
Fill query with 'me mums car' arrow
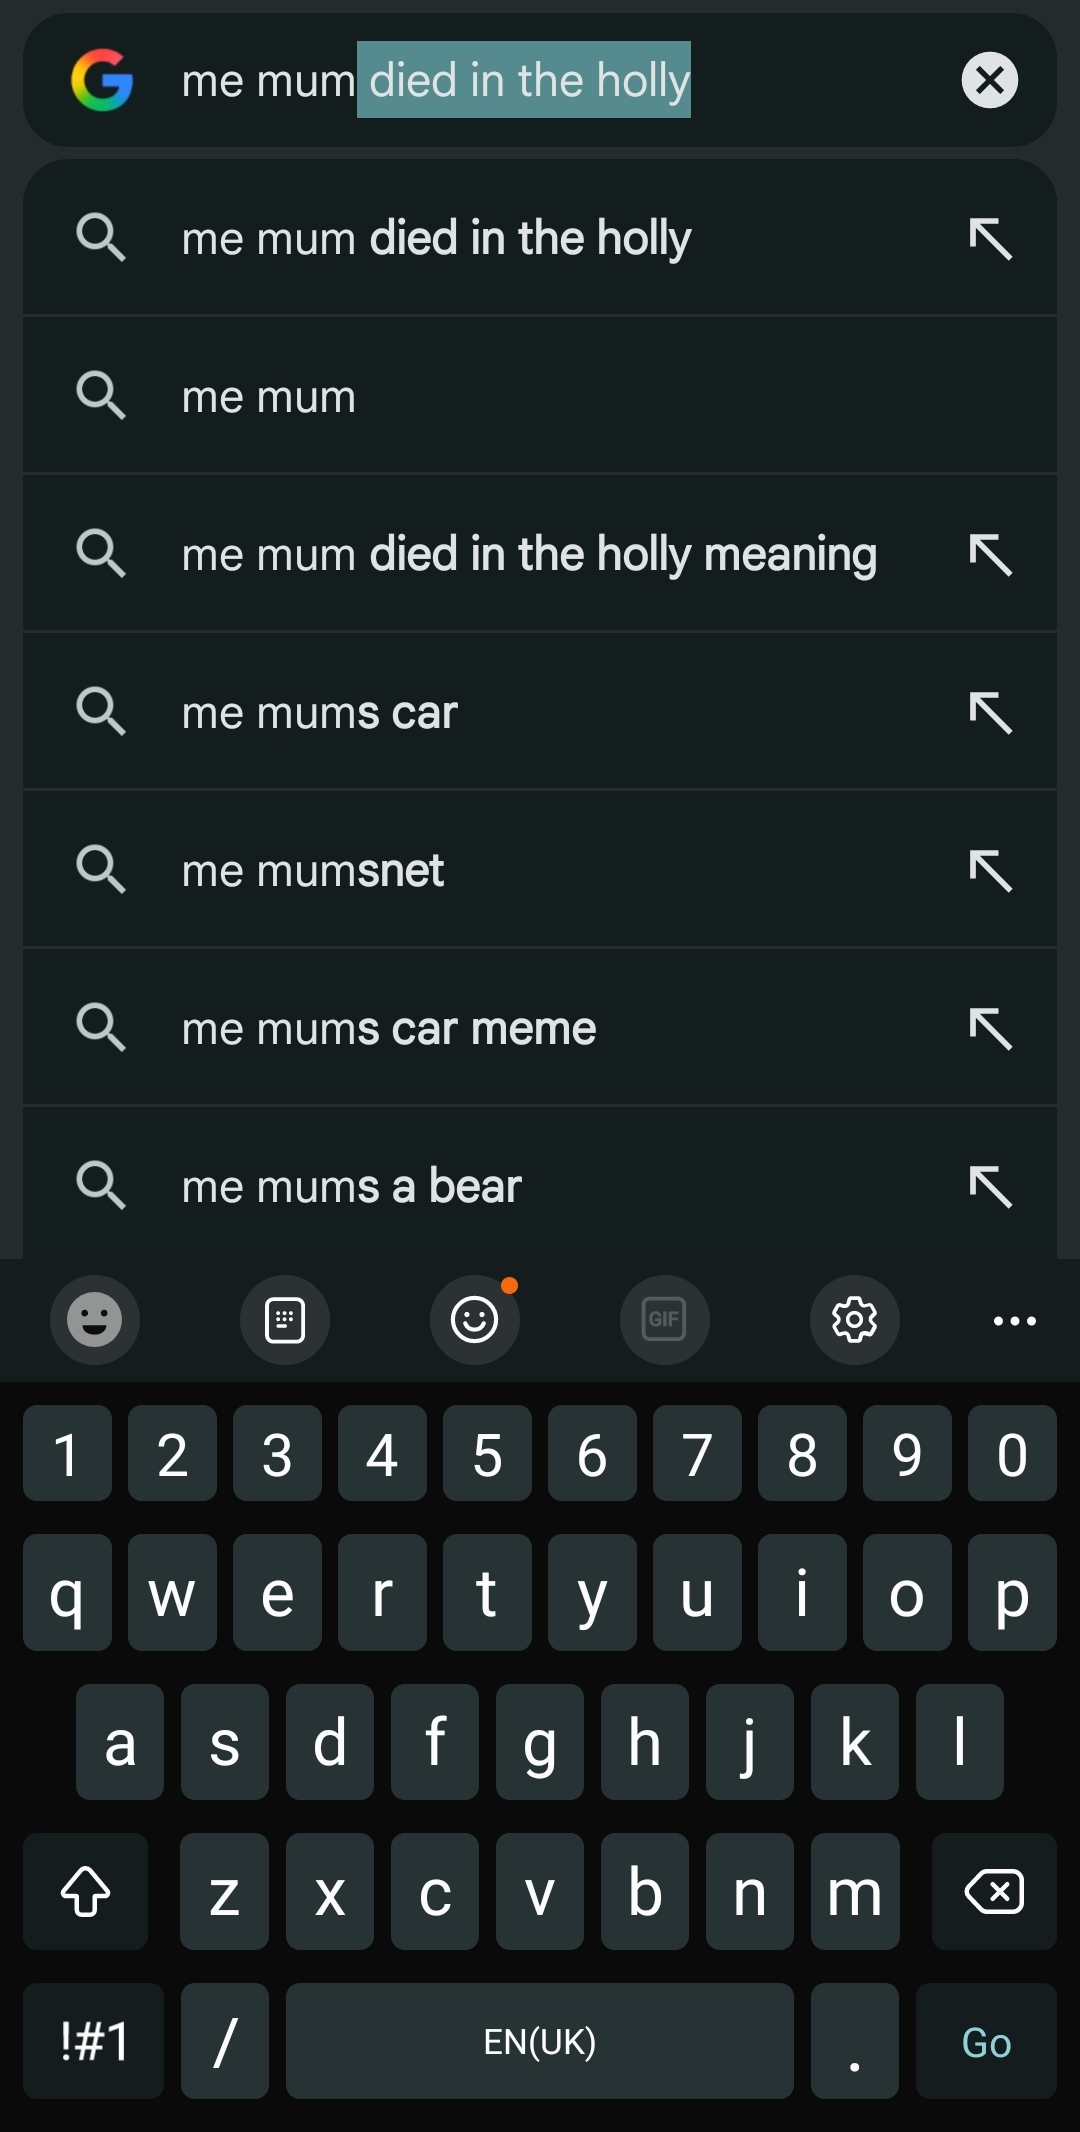(990, 713)
